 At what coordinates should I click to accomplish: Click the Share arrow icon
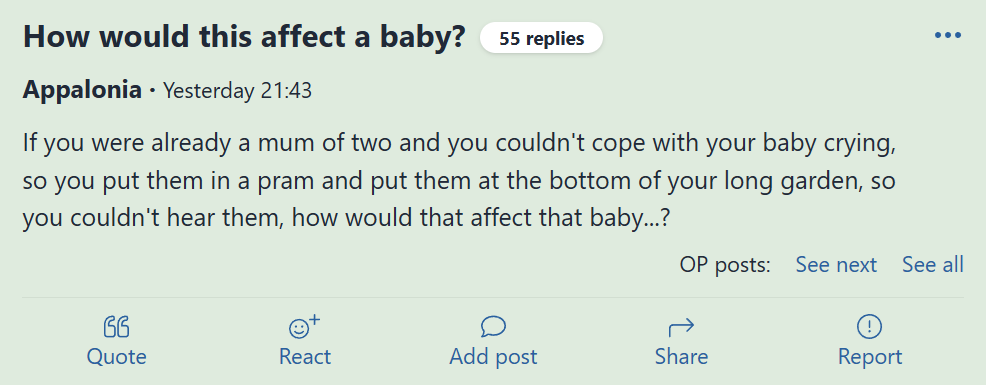point(681,327)
